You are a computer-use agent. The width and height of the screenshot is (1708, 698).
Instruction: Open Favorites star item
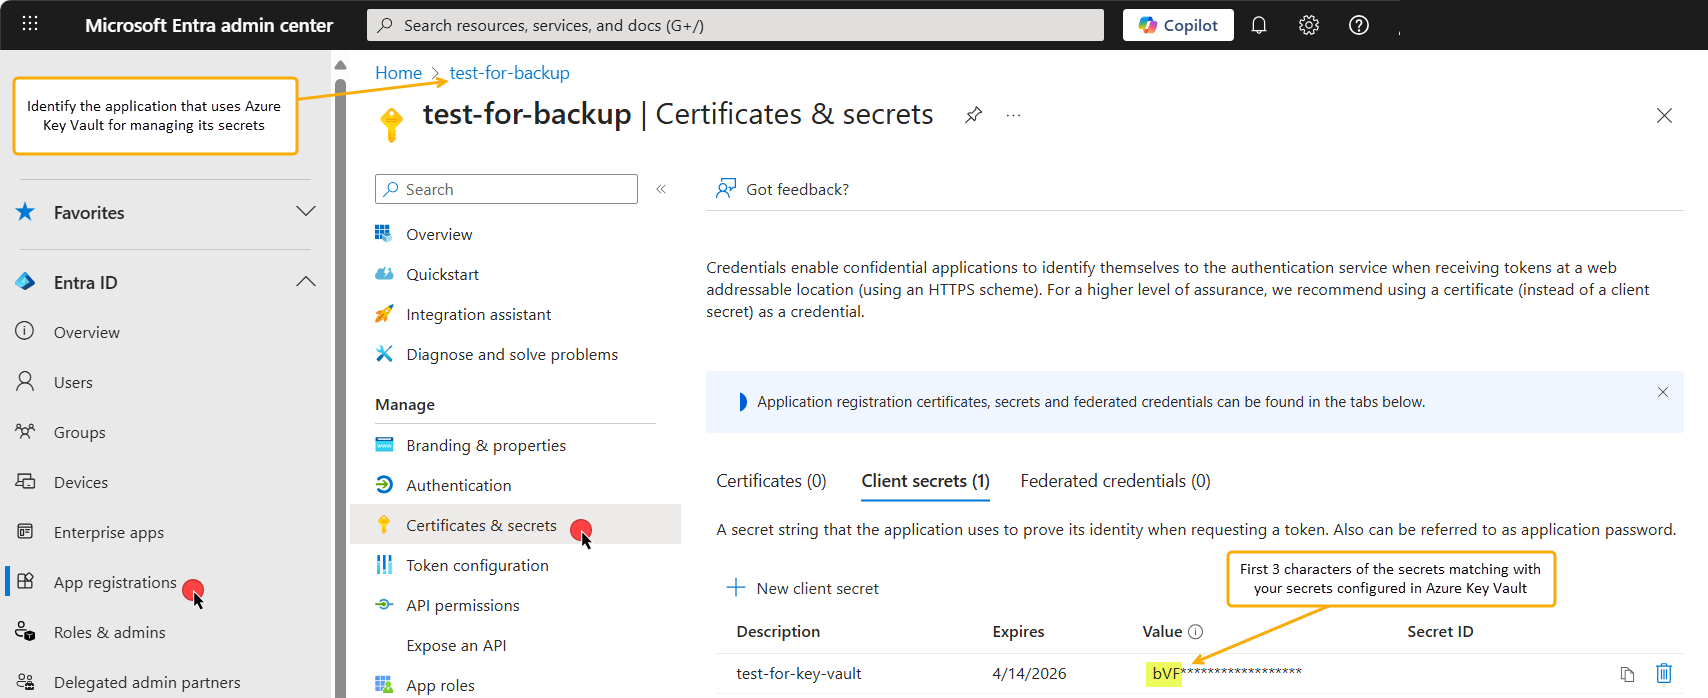(89, 213)
